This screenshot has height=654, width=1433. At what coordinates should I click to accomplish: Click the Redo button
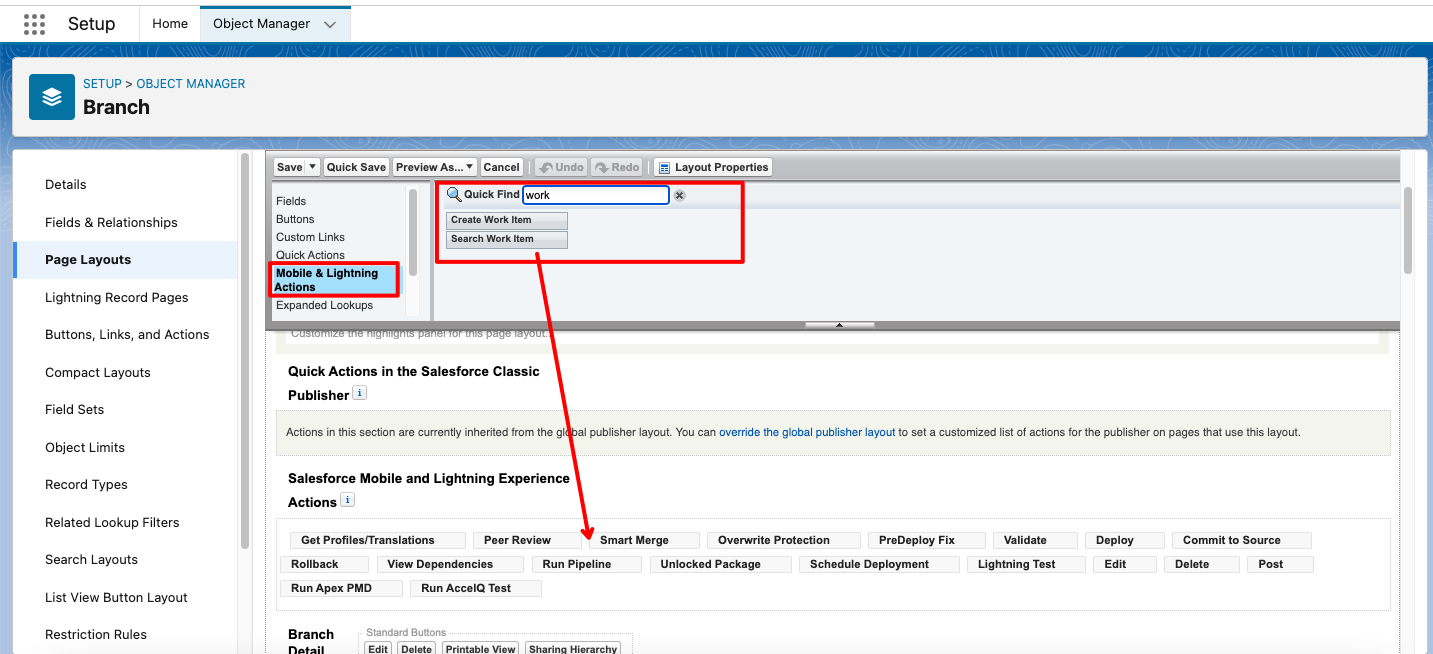pyautogui.click(x=616, y=167)
